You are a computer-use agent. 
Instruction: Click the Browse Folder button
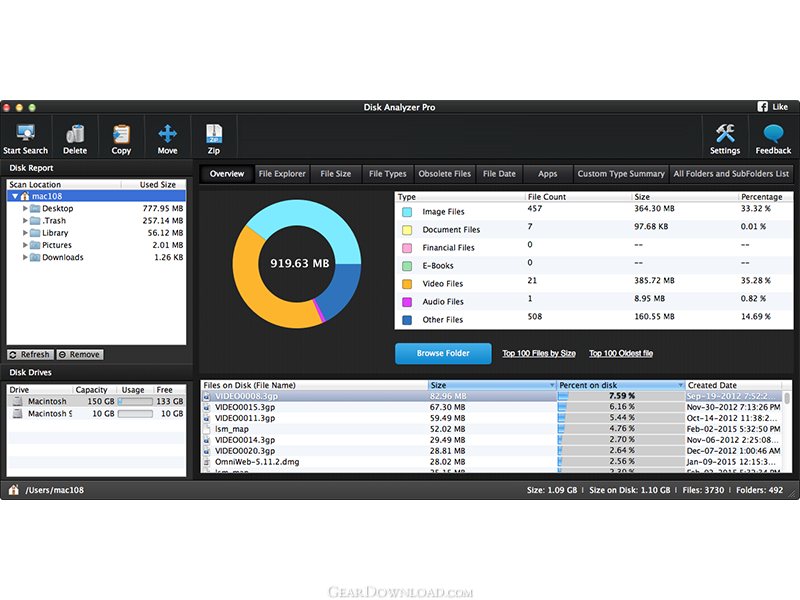pos(443,353)
